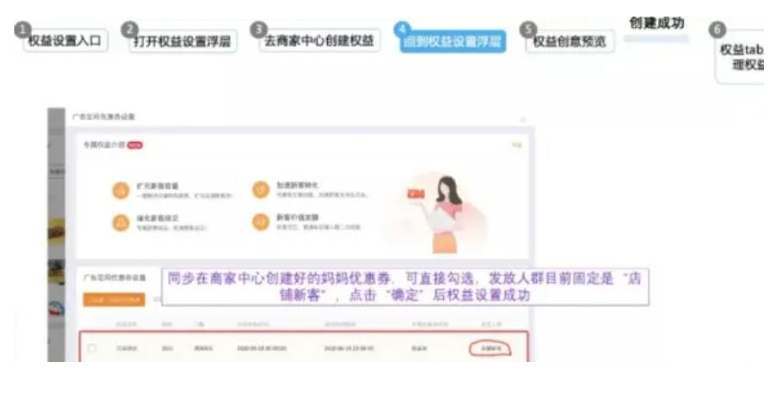
Task: Open step 权益创意预览
Action: (570, 41)
